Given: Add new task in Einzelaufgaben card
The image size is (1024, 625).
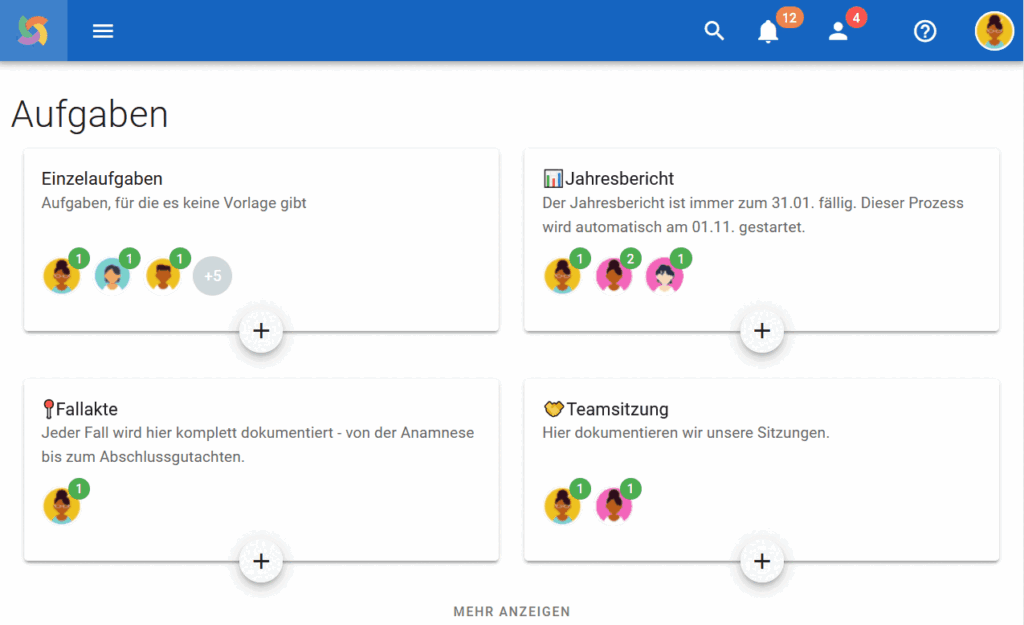Looking at the screenshot, I should pos(261,330).
